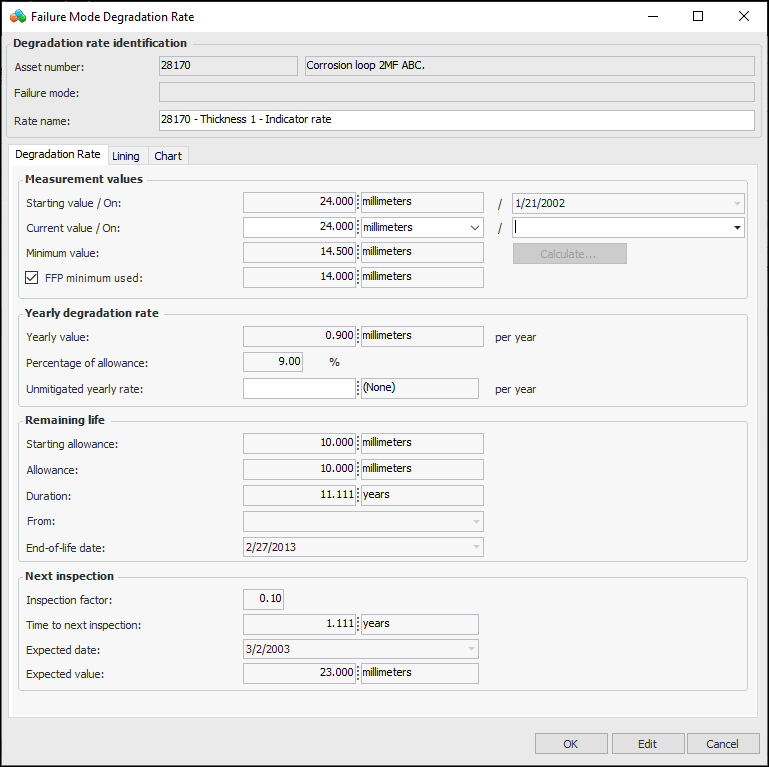The width and height of the screenshot is (769, 767).
Task: Open End-of-life date dropdown
Action: [474, 547]
